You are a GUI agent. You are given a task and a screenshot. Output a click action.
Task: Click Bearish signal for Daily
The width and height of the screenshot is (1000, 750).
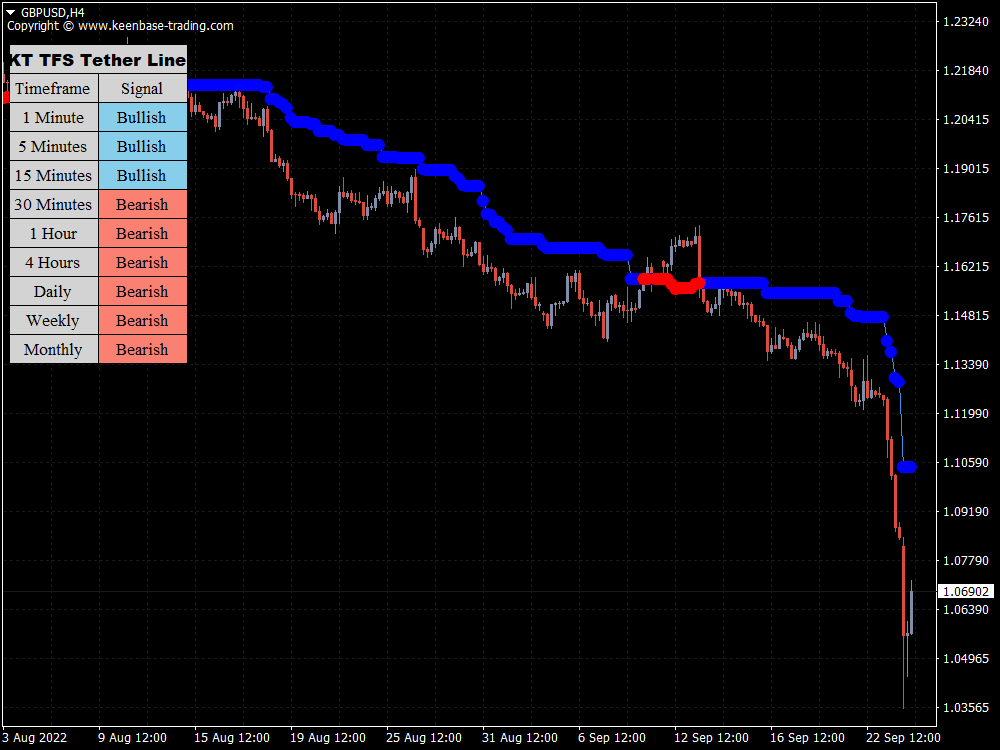click(x=143, y=291)
